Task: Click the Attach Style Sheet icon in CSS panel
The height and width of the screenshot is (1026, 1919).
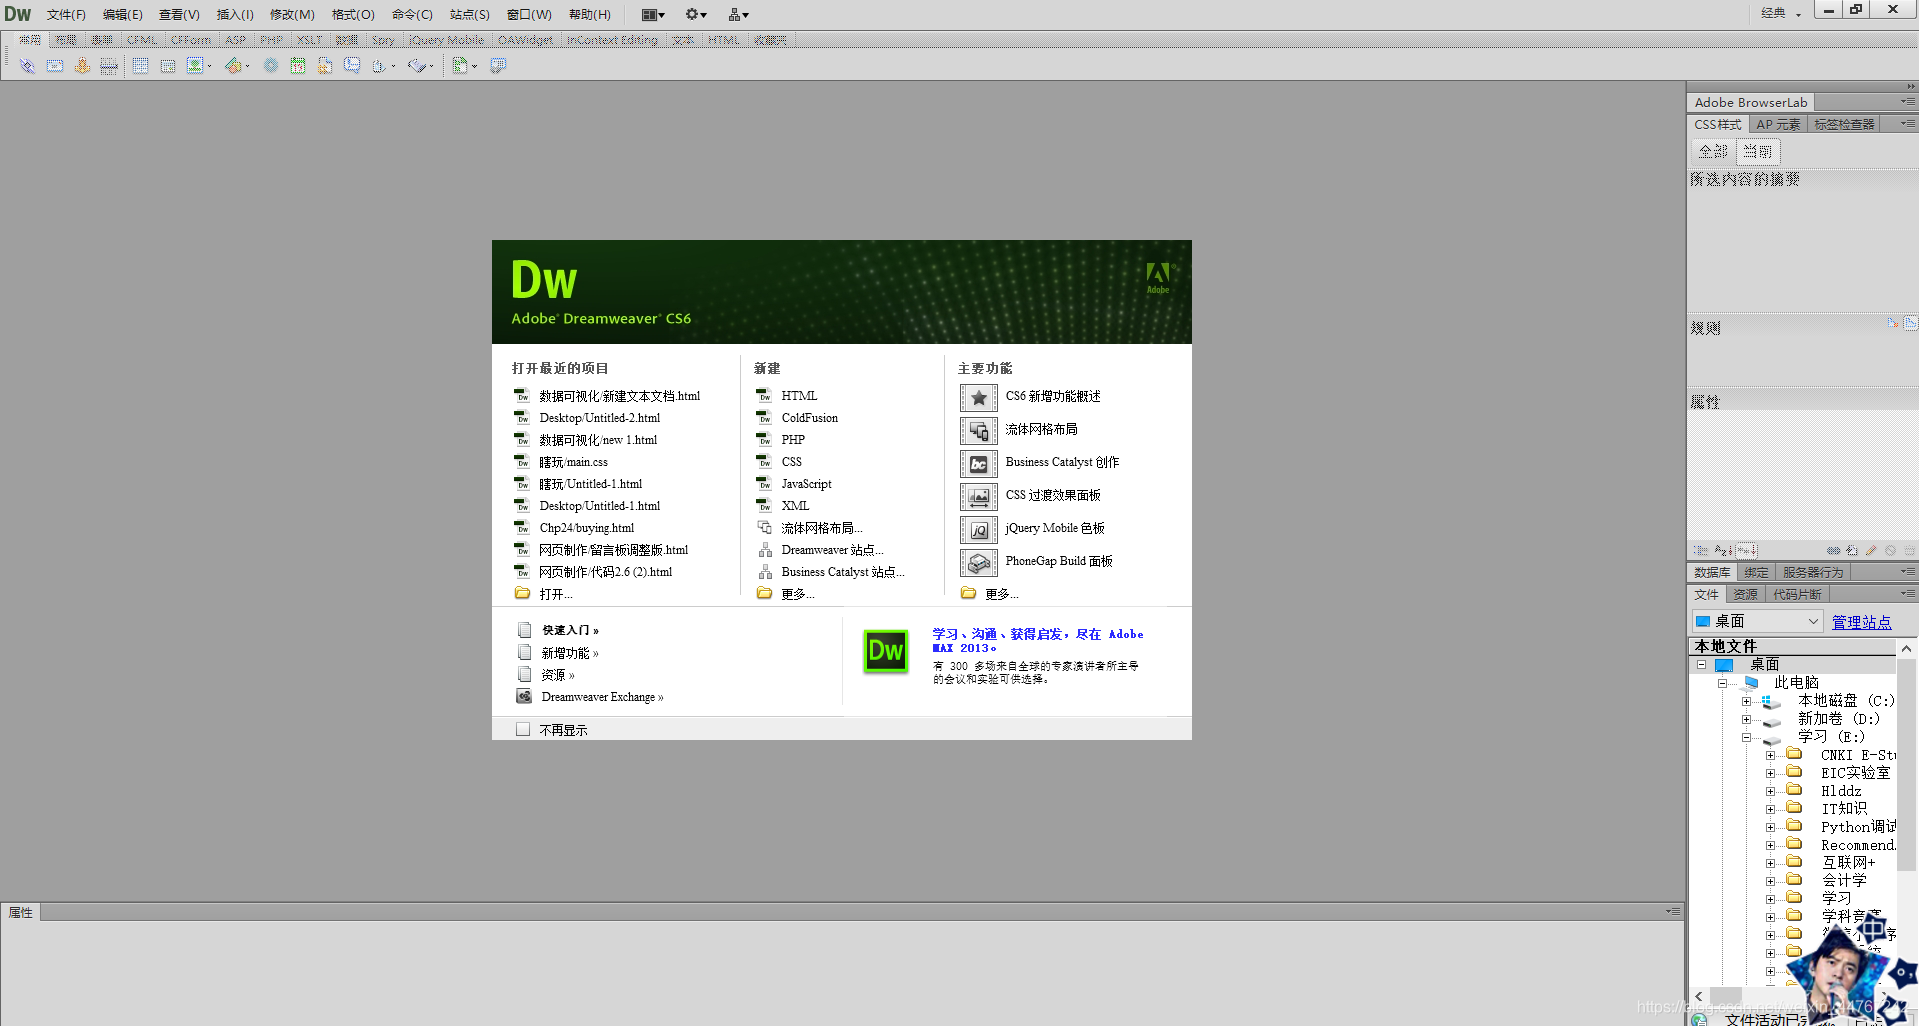Action: [1832, 551]
